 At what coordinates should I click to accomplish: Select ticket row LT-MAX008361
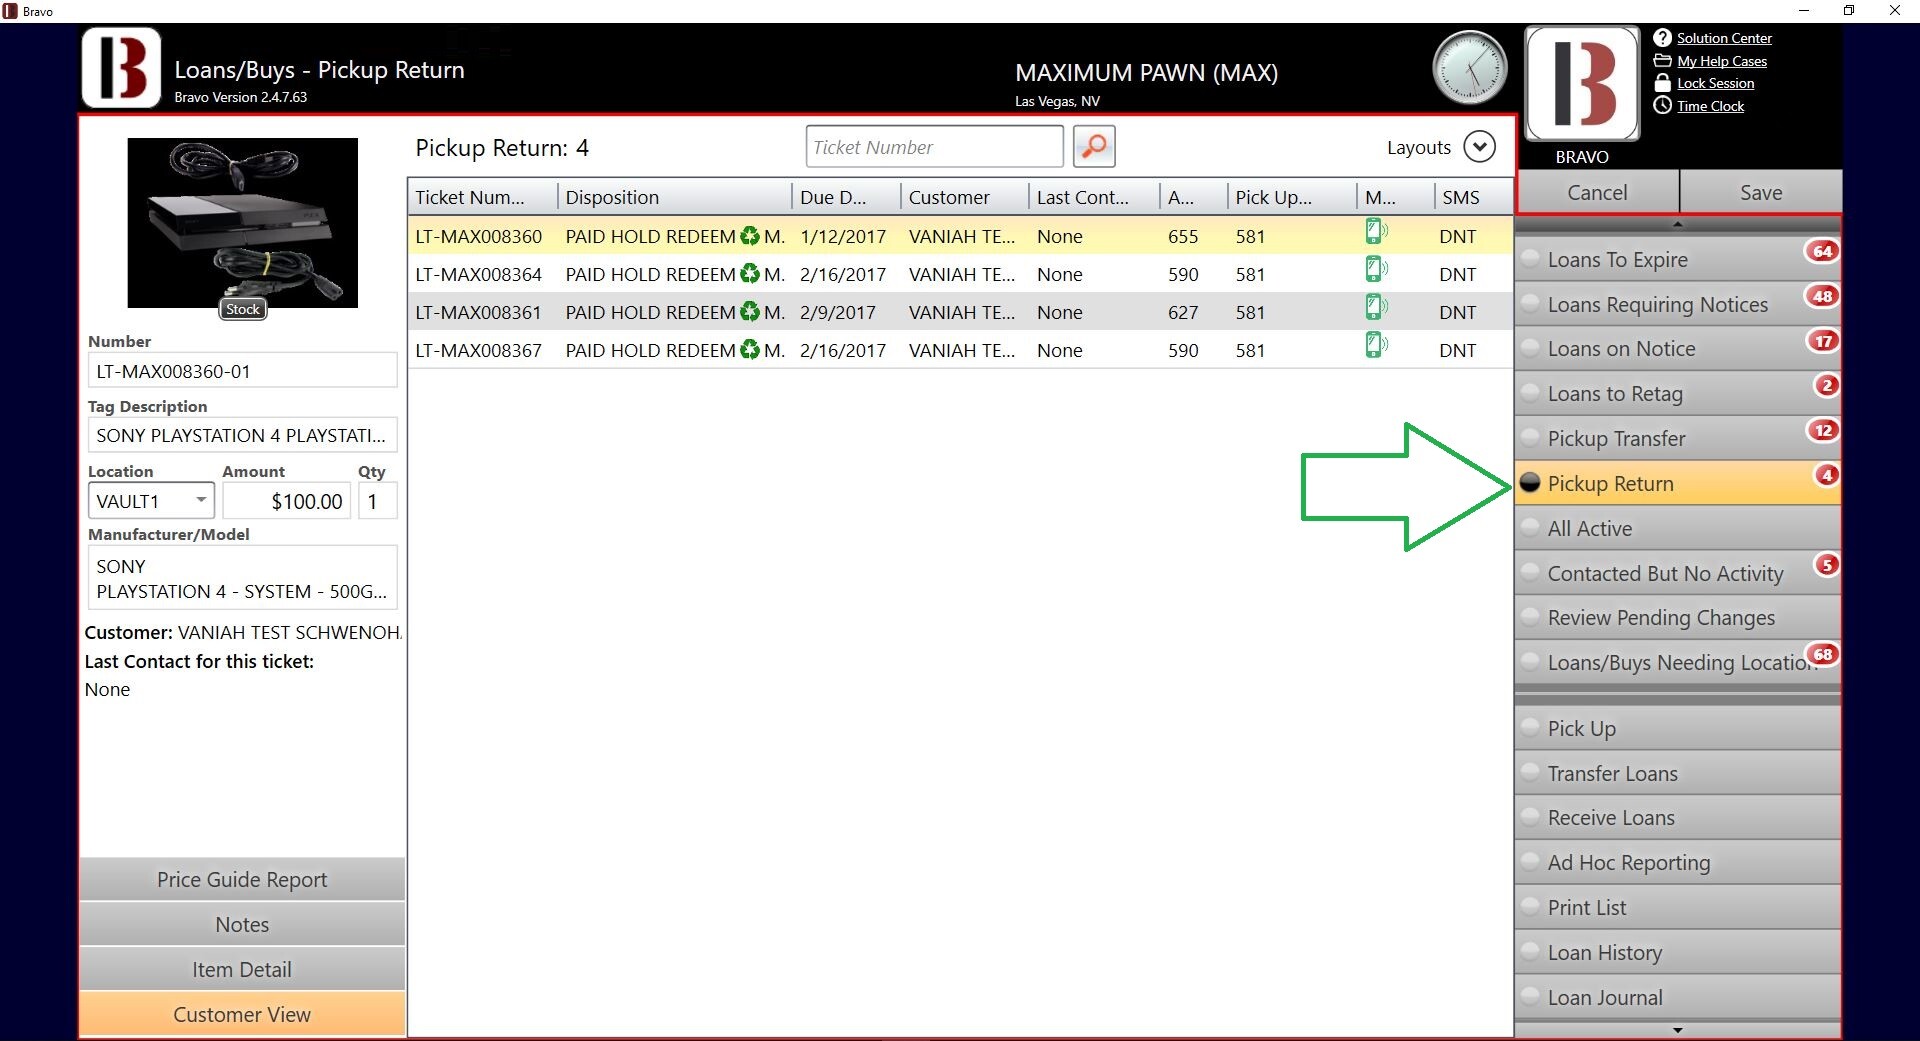click(x=960, y=312)
